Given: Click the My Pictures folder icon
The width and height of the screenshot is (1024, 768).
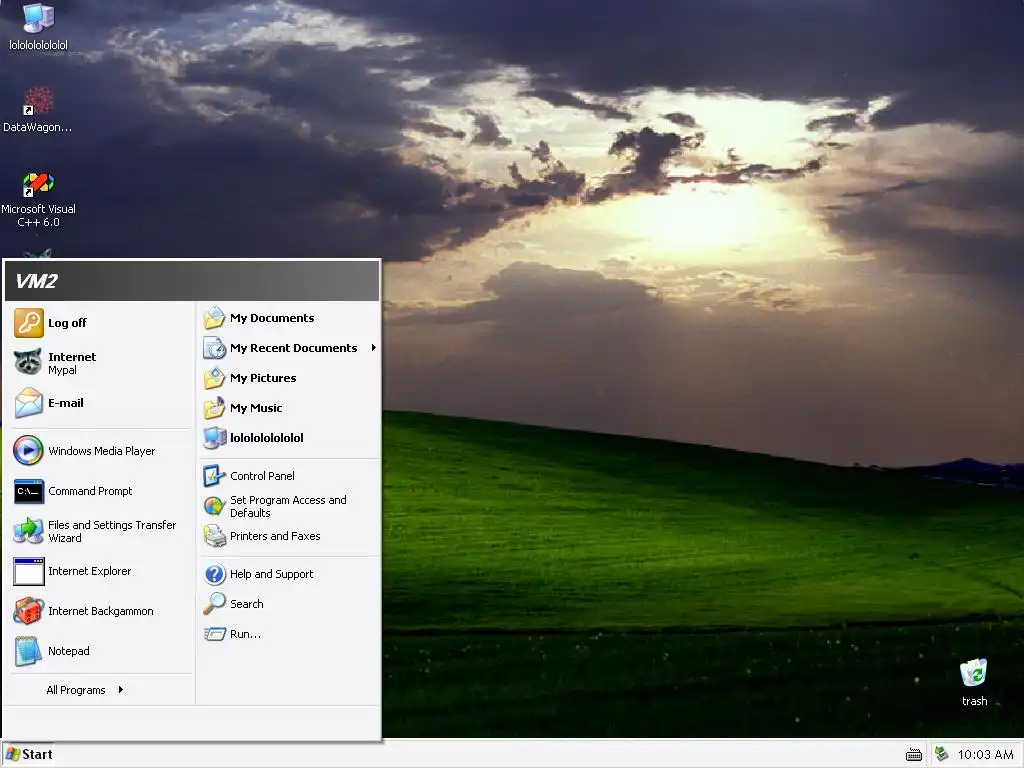Looking at the screenshot, I should point(214,378).
